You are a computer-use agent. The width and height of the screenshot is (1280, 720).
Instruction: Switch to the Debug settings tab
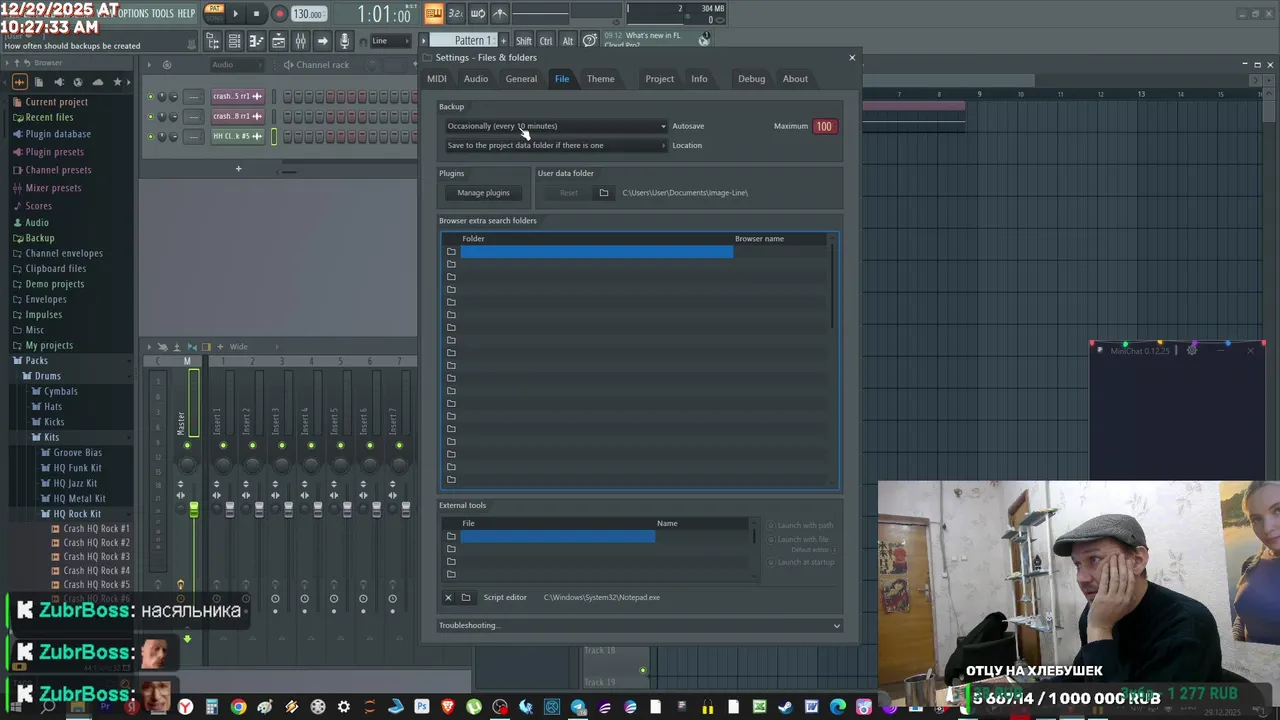coord(751,79)
